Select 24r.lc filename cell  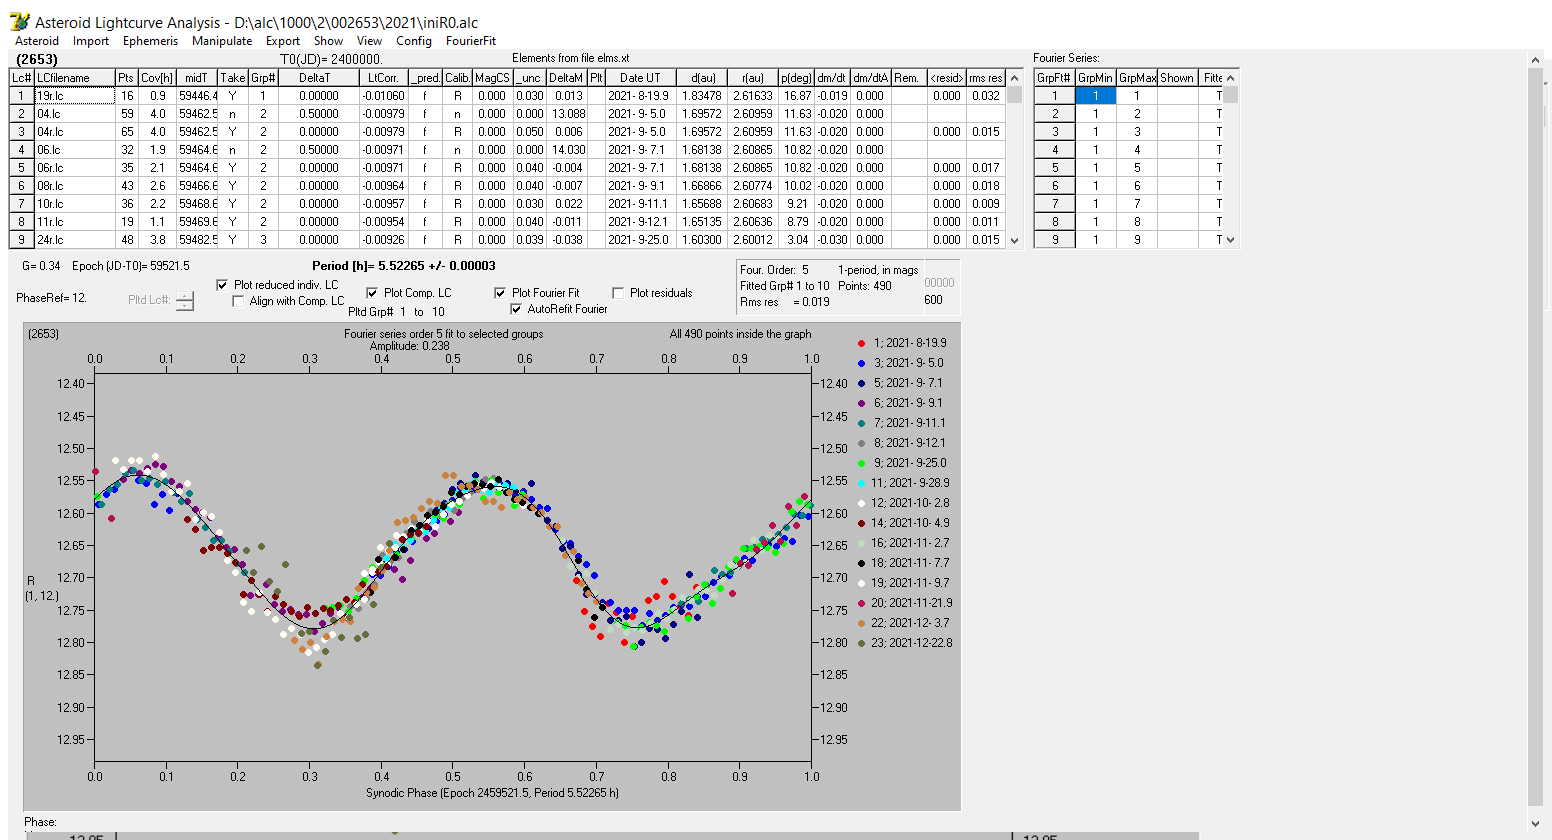(74, 240)
